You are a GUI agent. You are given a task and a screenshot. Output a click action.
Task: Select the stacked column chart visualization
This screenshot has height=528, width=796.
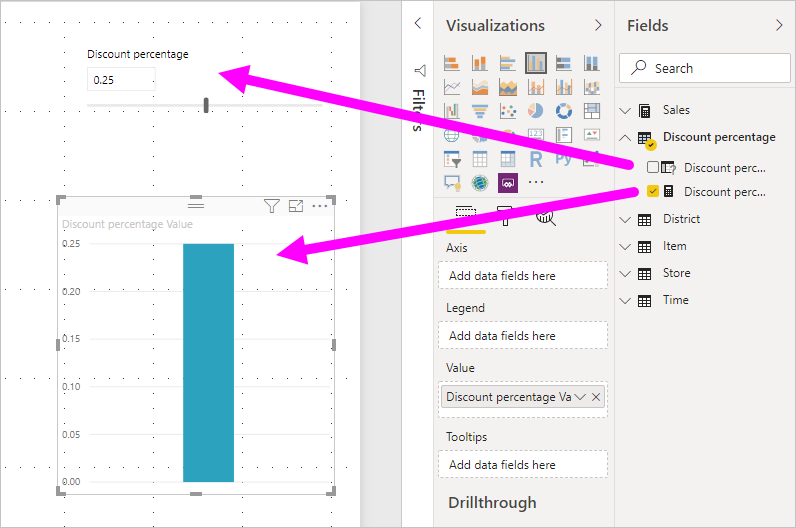tap(480, 63)
